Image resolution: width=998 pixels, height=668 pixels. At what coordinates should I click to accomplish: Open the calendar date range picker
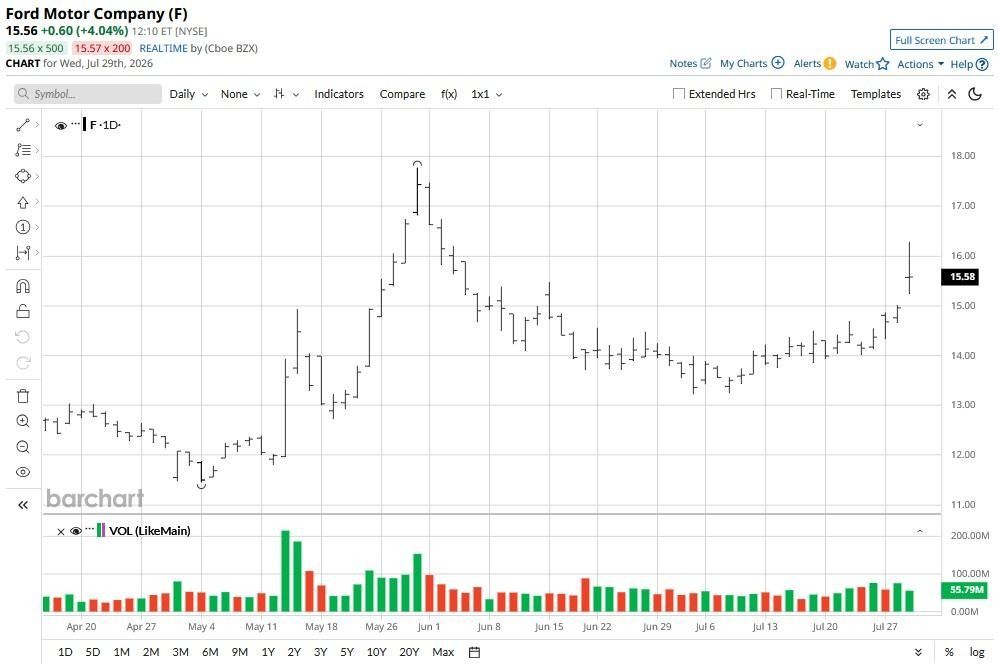click(x=474, y=652)
